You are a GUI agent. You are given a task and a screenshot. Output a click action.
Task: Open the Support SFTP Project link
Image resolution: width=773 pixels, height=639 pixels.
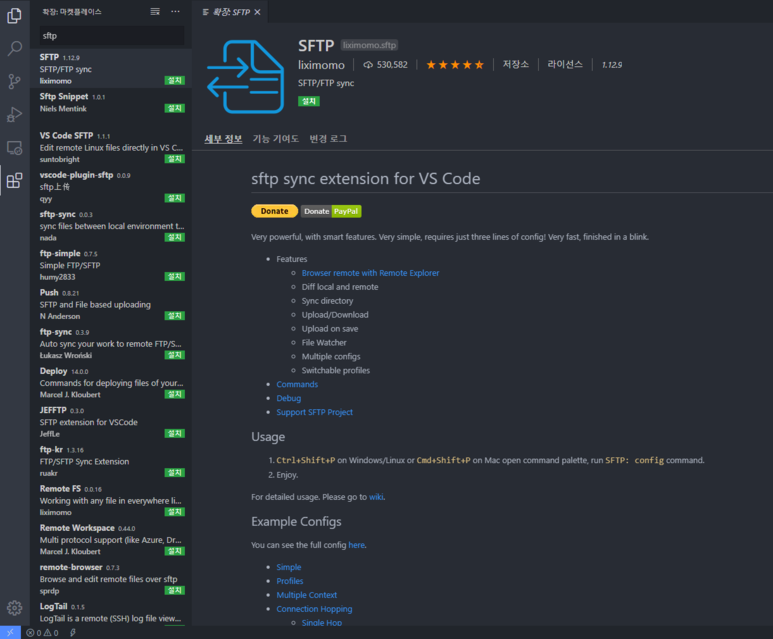click(x=315, y=412)
